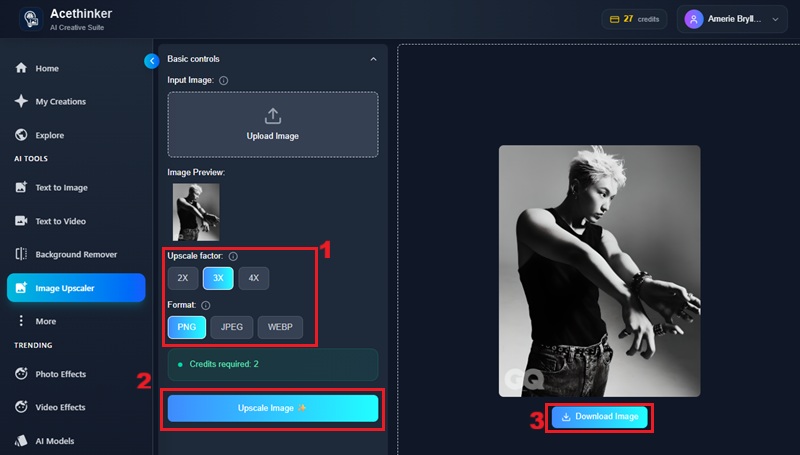Click the Upscale Image button

point(273,408)
